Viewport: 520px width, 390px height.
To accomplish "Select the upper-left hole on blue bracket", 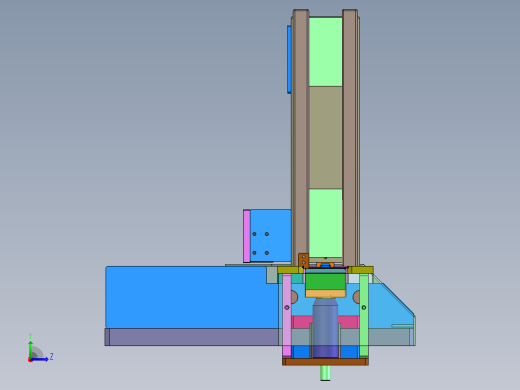I will point(254,234).
